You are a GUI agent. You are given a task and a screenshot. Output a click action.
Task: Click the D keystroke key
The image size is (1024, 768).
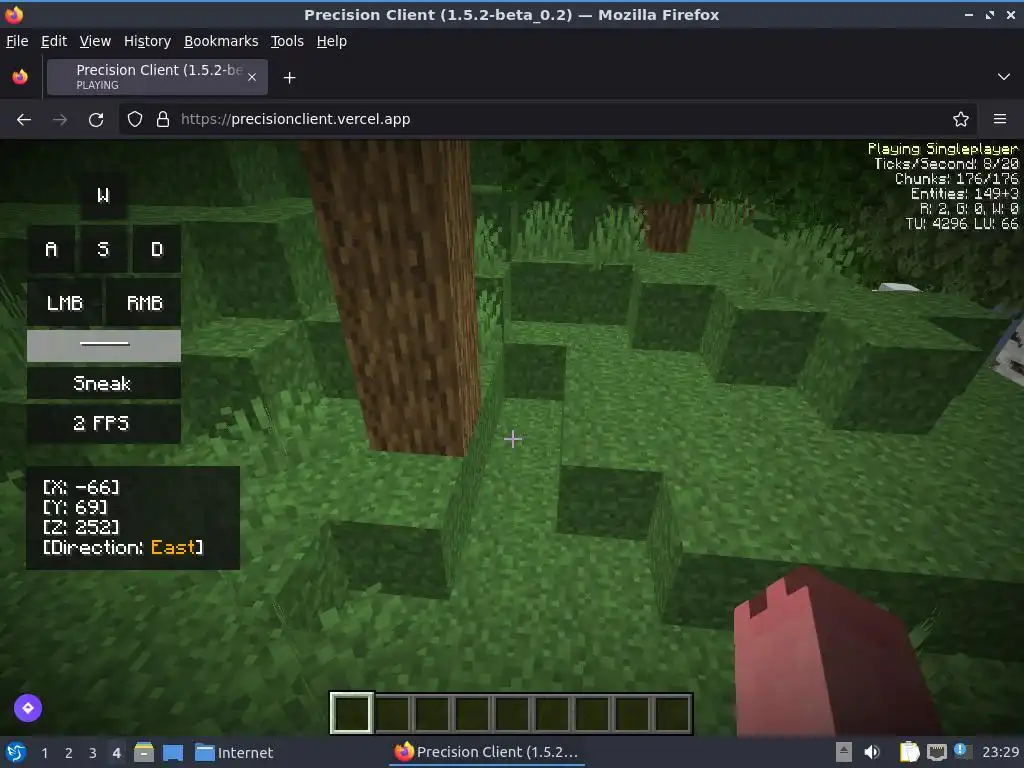(157, 249)
